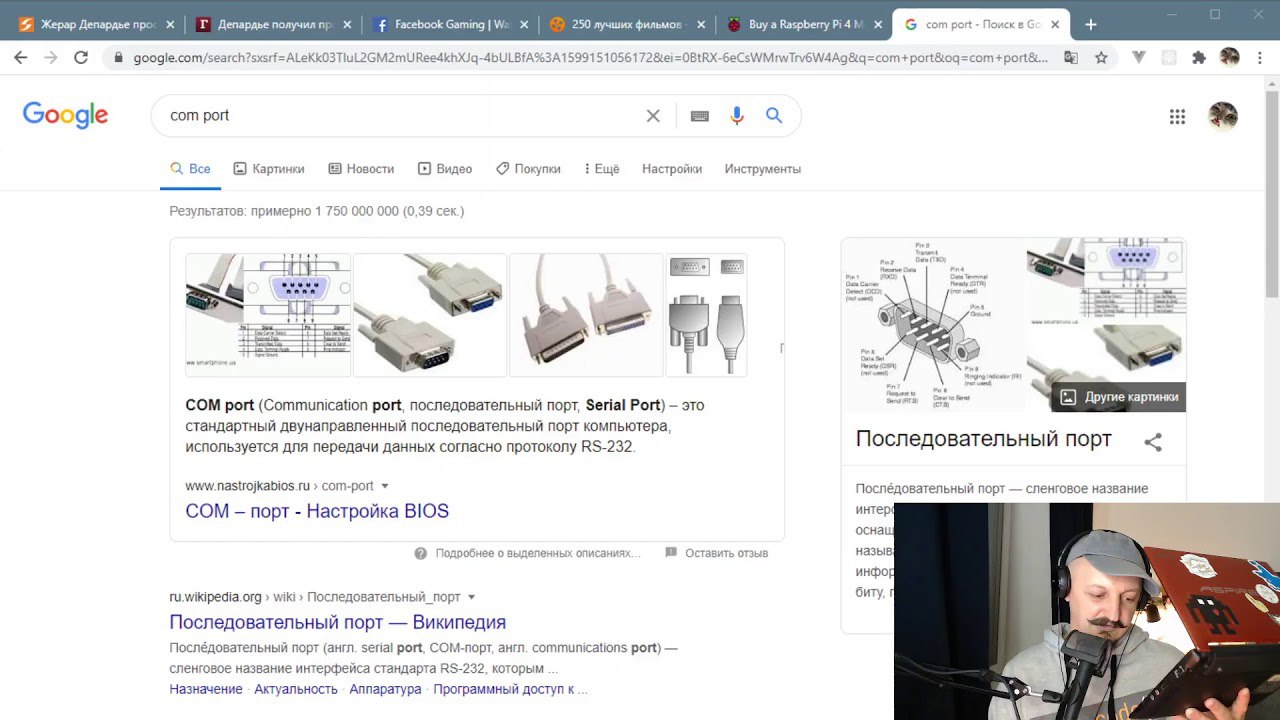Click the browser profile avatar in toolbar
This screenshot has height=720, width=1280.
pyautogui.click(x=1230, y=58)
